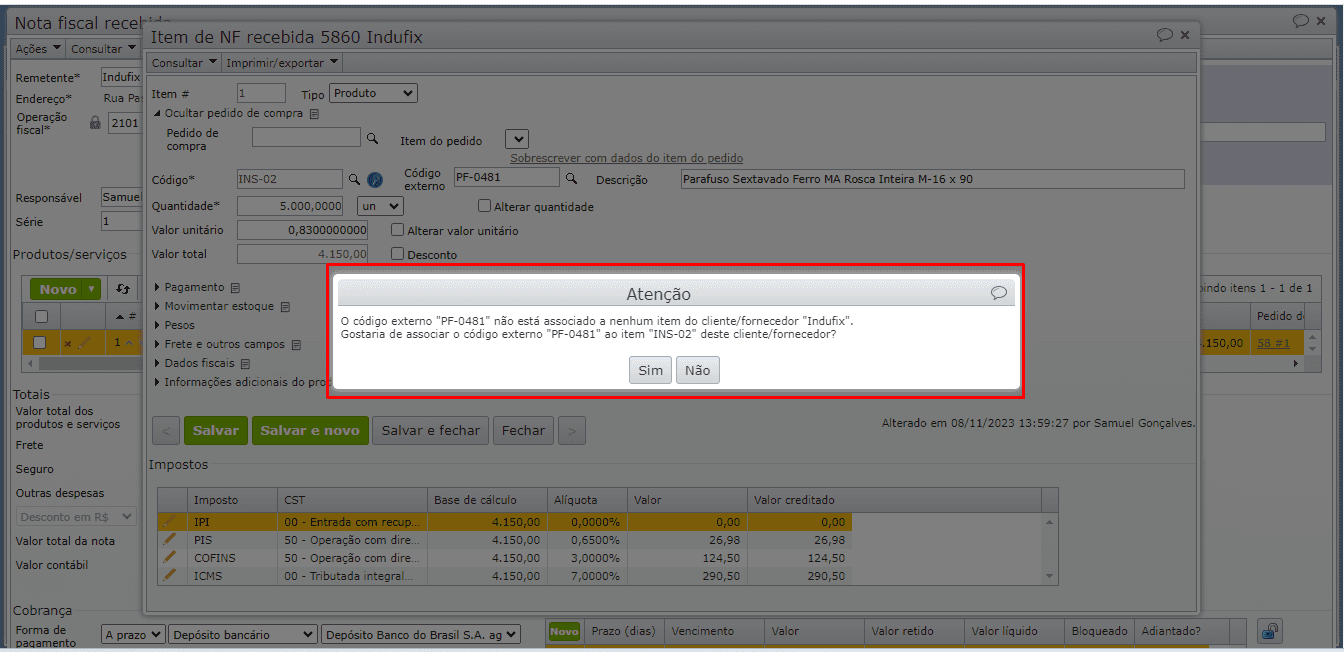This screenshot has height=652, width=1344.
Task: Open the Depósito bancário dropdown
Action: [x=243, y=634]
